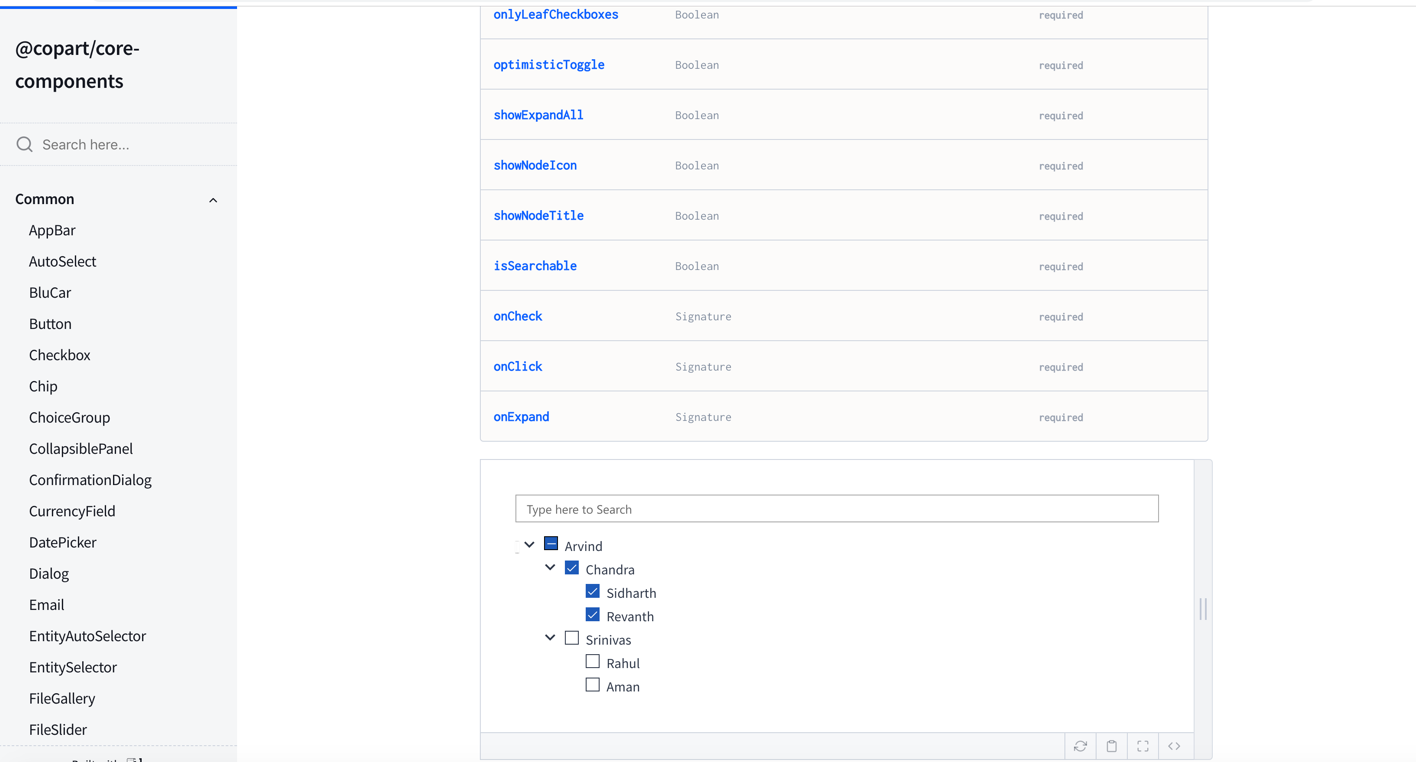Toggle the Arvind checkbox

[551, 544]
